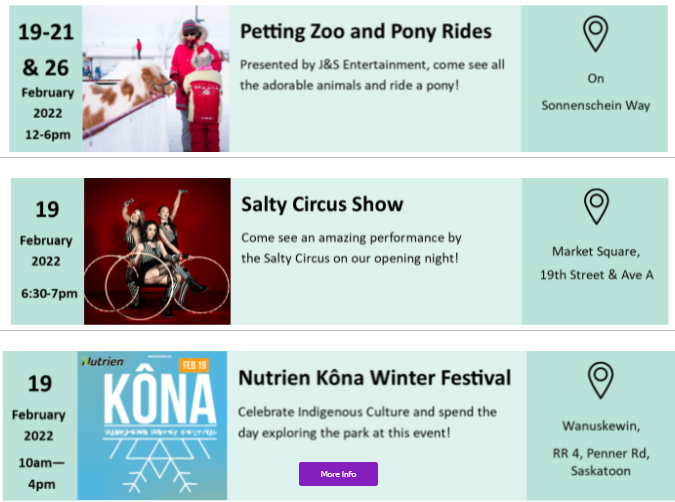Viewport: 675px width, 502px height.
Task: Click the location pin above Wanuskewin
Action: tap(600, 381)
